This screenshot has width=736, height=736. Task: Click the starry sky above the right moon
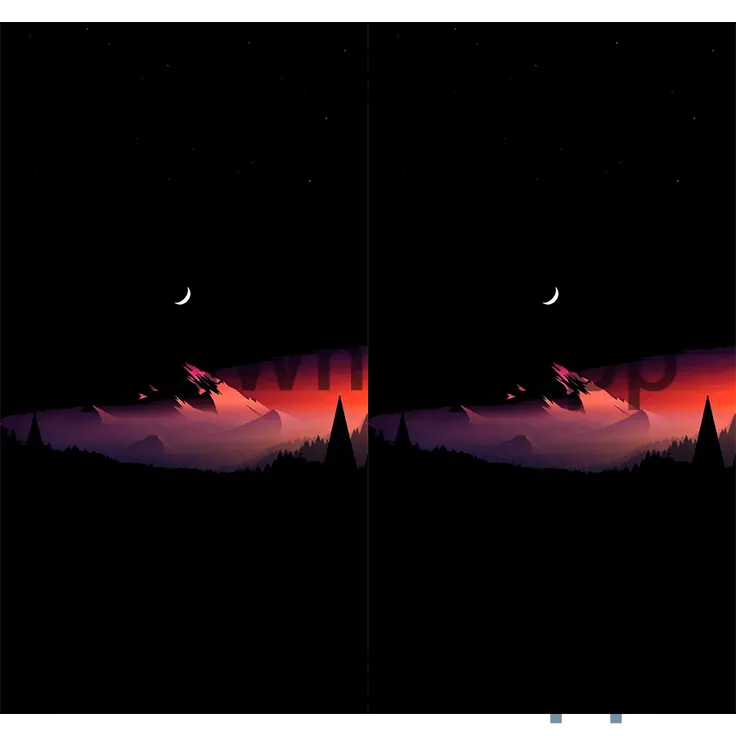click(551, 150)
